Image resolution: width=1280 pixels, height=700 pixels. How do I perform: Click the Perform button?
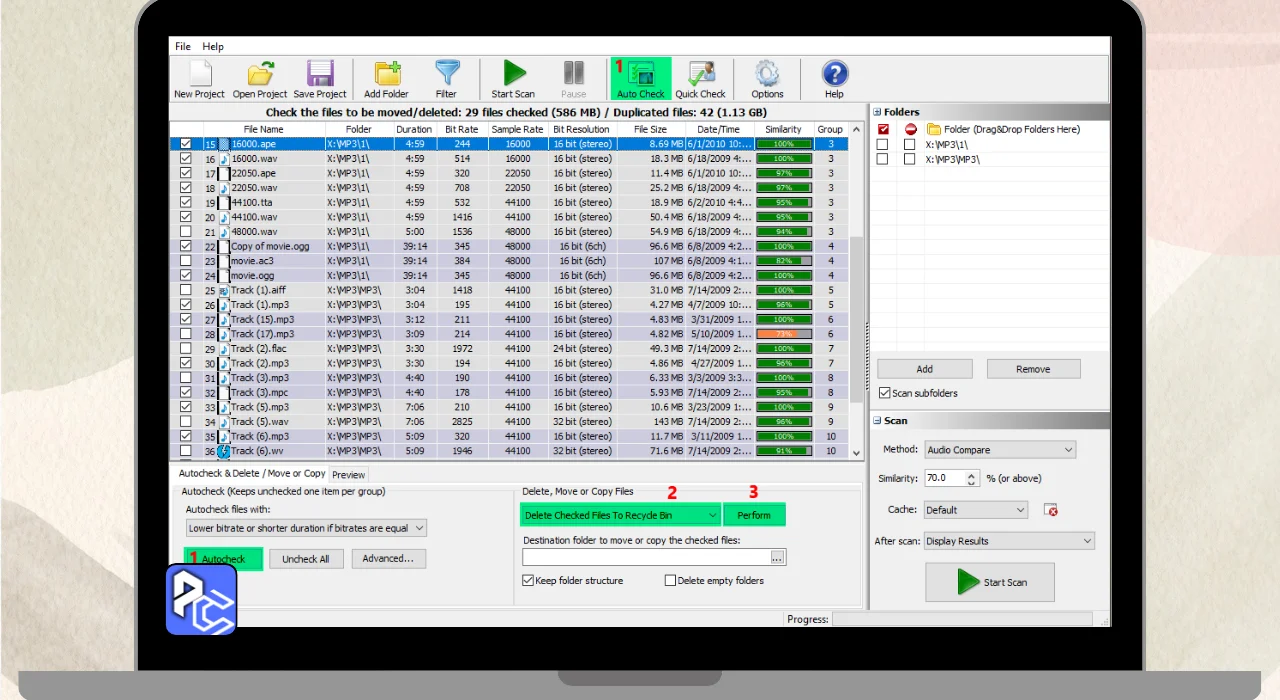coord(754,515)
